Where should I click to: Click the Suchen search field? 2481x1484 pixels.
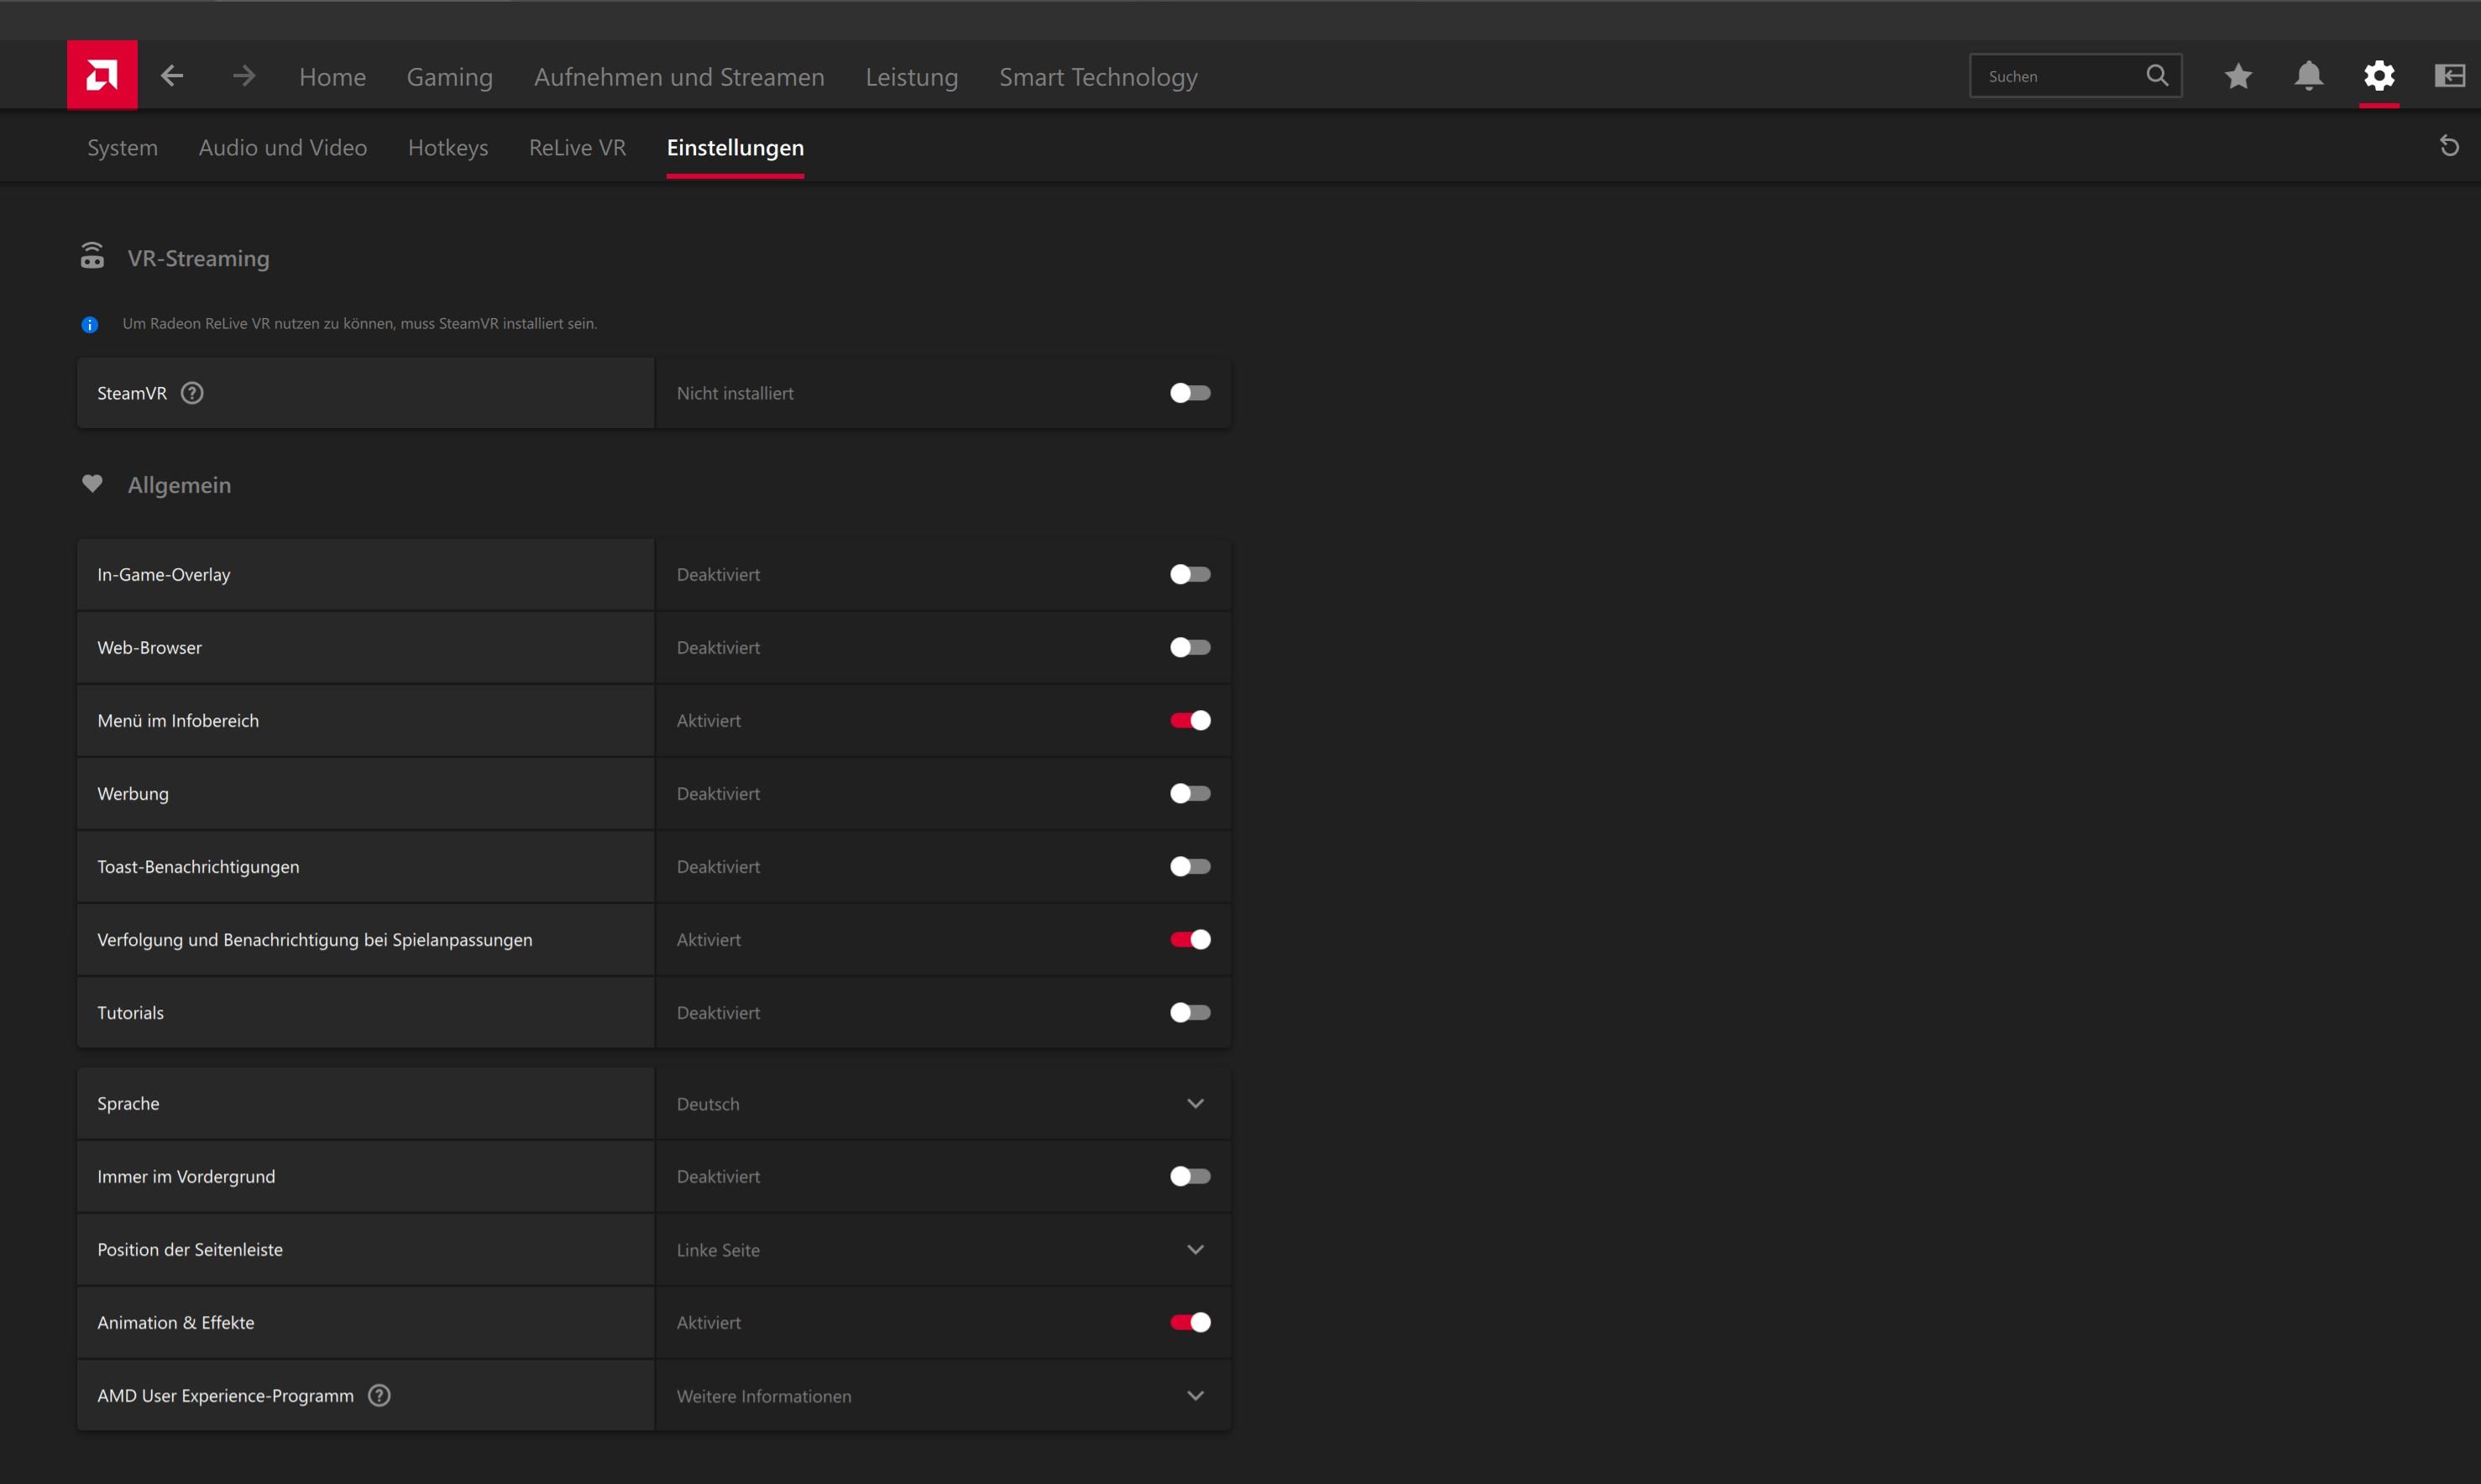[2075, 76]
